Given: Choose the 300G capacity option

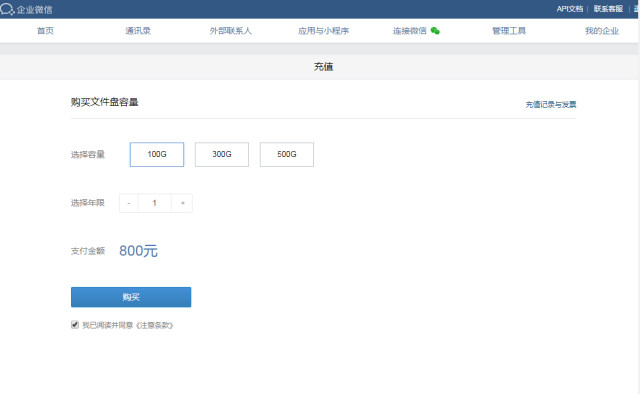Looking at the screenshot, I should pos(222,154).
